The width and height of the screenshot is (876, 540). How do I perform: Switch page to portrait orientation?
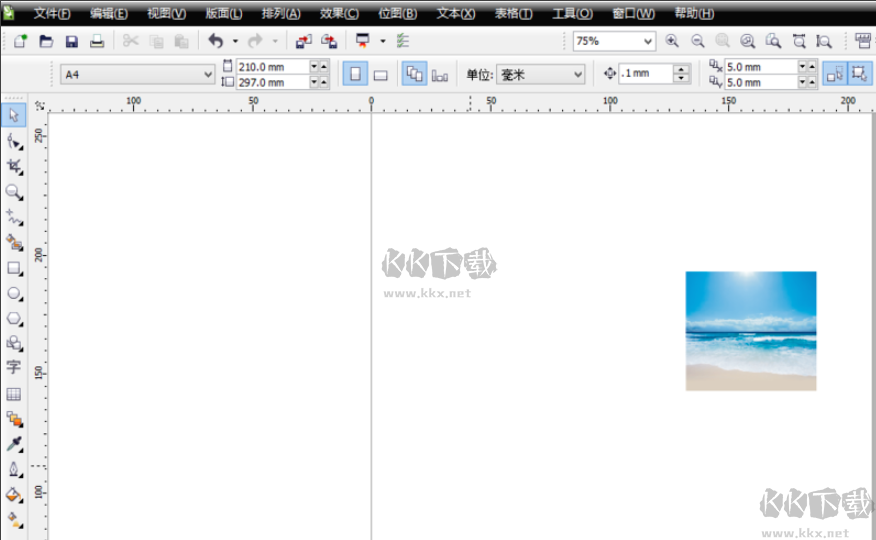click(x=354, y=74)
